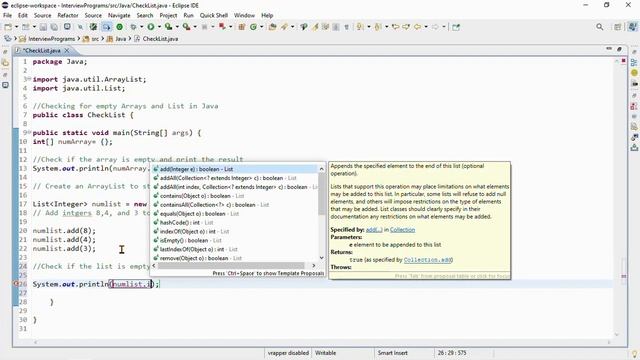Select the hashCode() : int proposal
Viewport: 640px width, 360px height.
point(234,222)
